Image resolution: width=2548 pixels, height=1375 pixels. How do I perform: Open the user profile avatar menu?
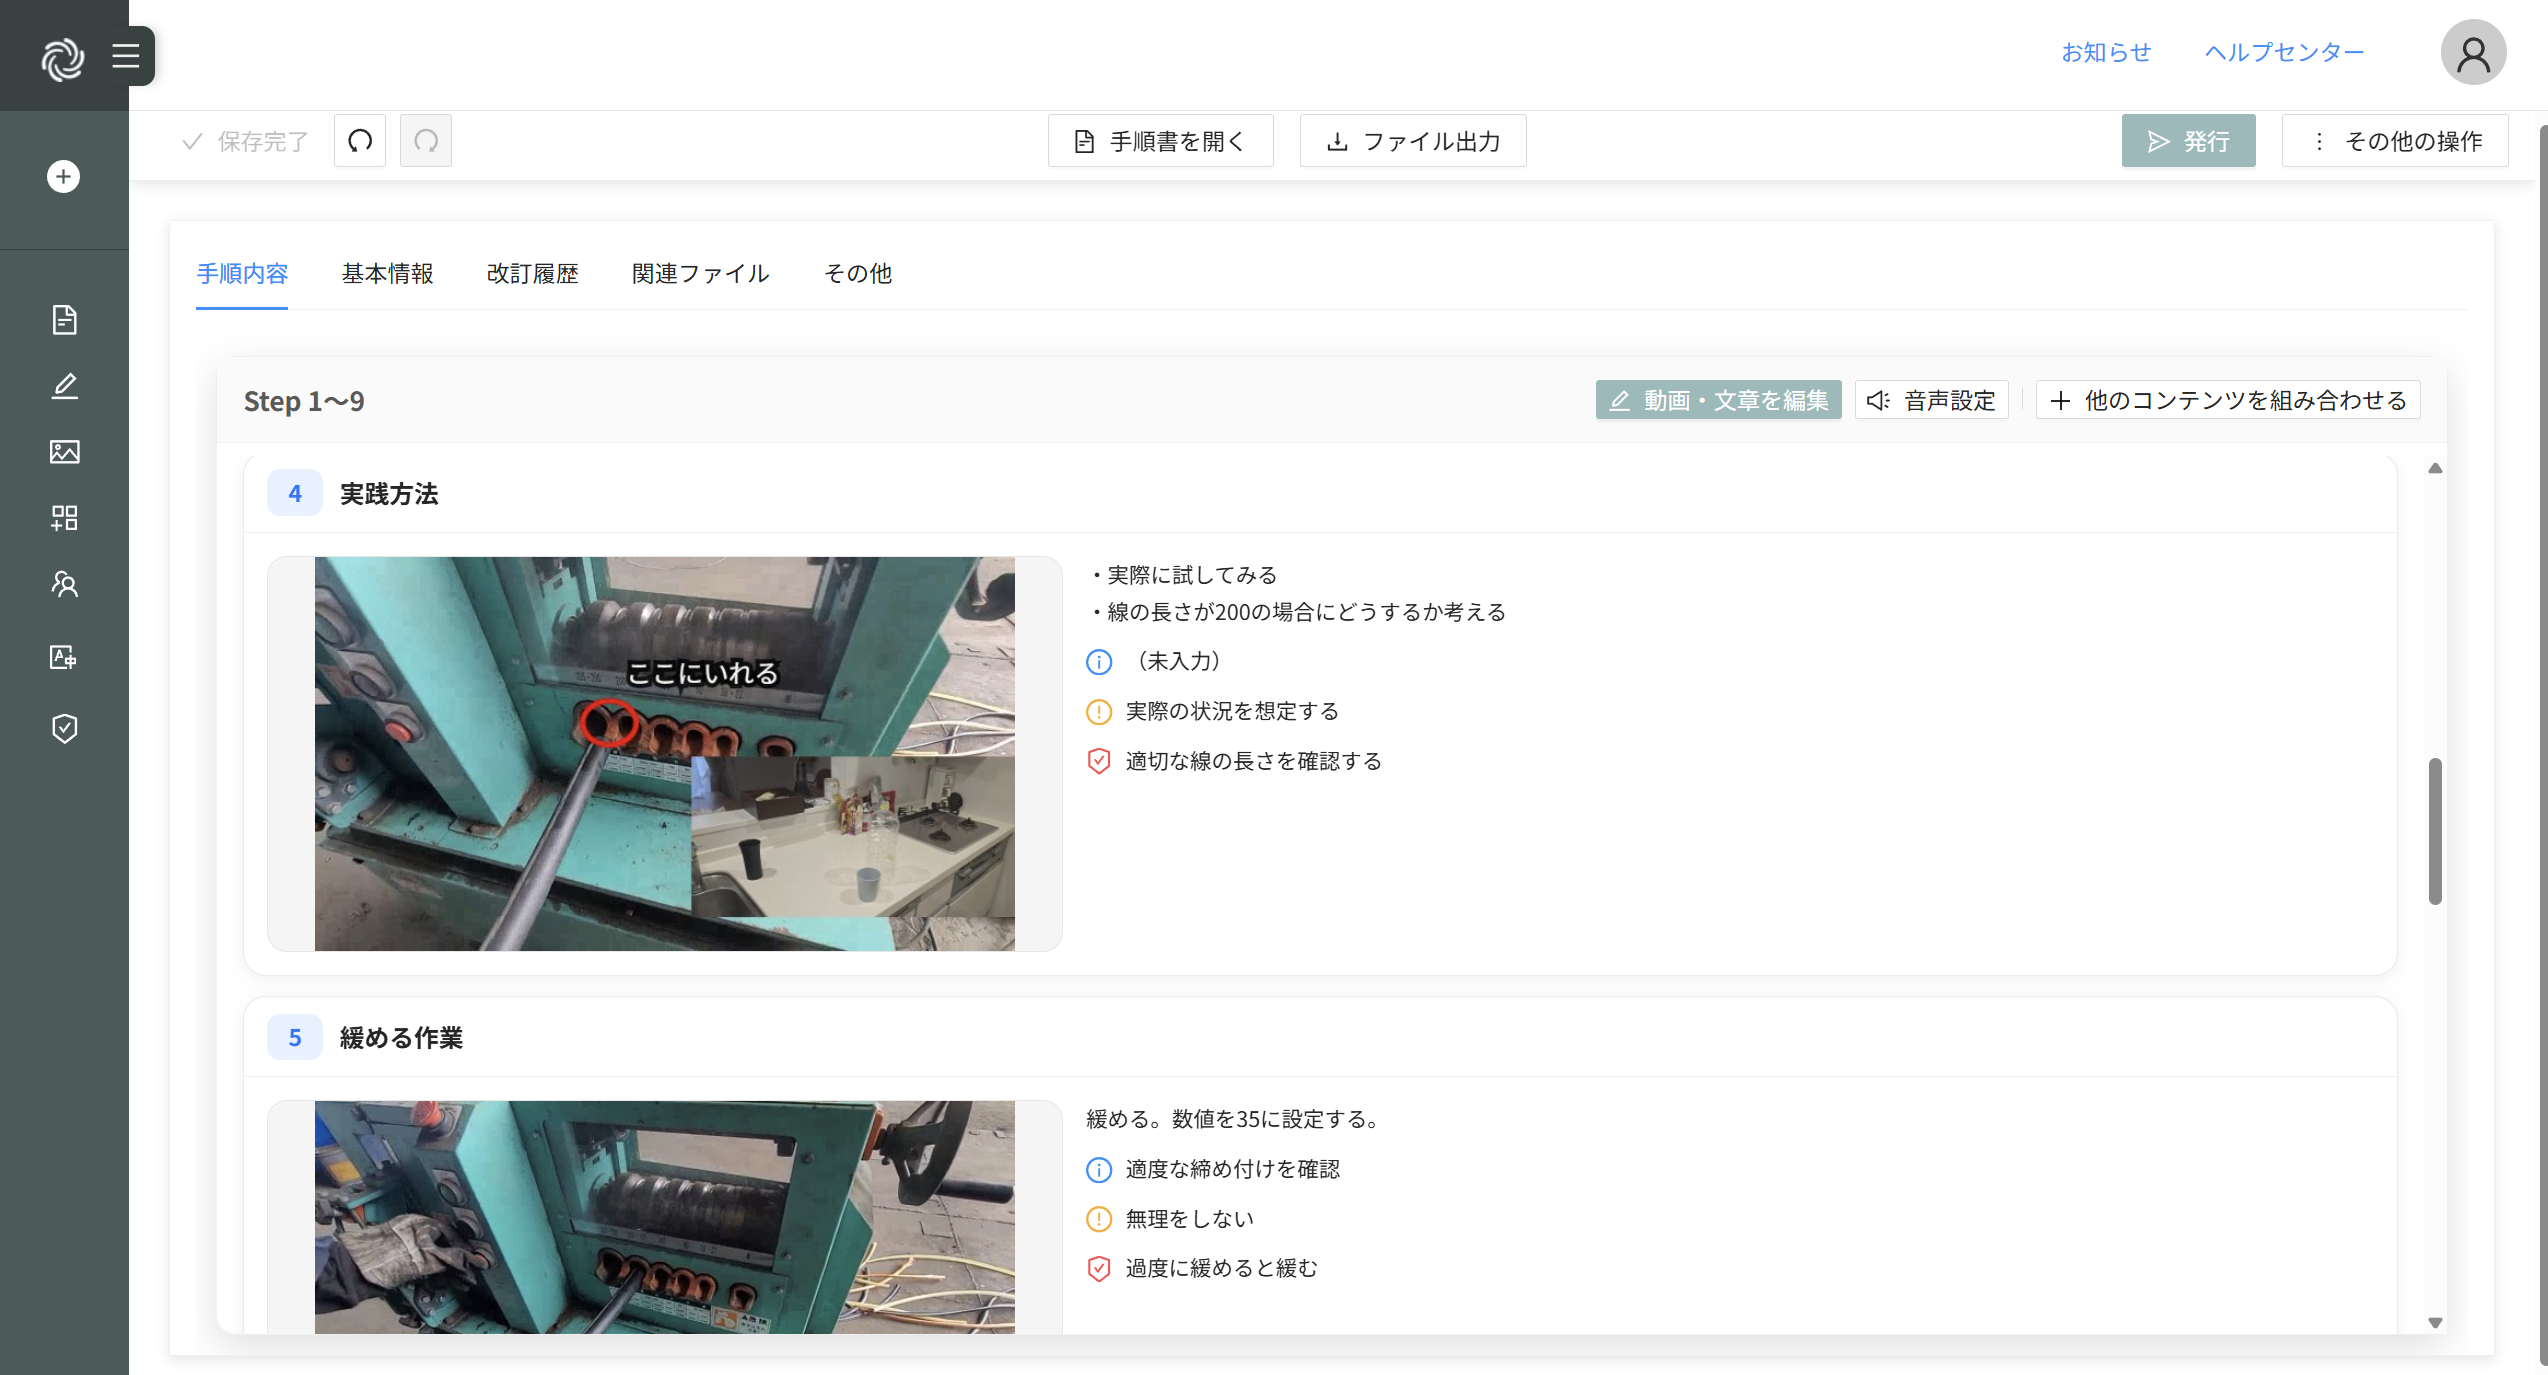click(x=2472, y=53)
